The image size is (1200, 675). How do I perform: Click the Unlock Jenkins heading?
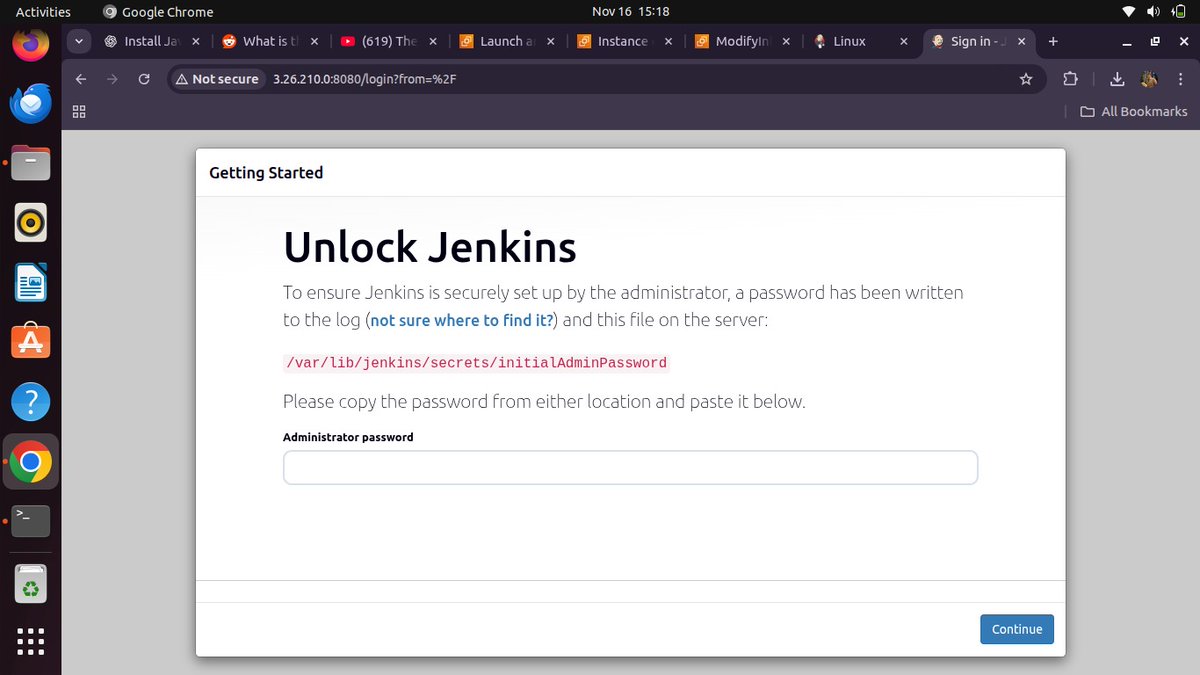click(x=430, y=247)
